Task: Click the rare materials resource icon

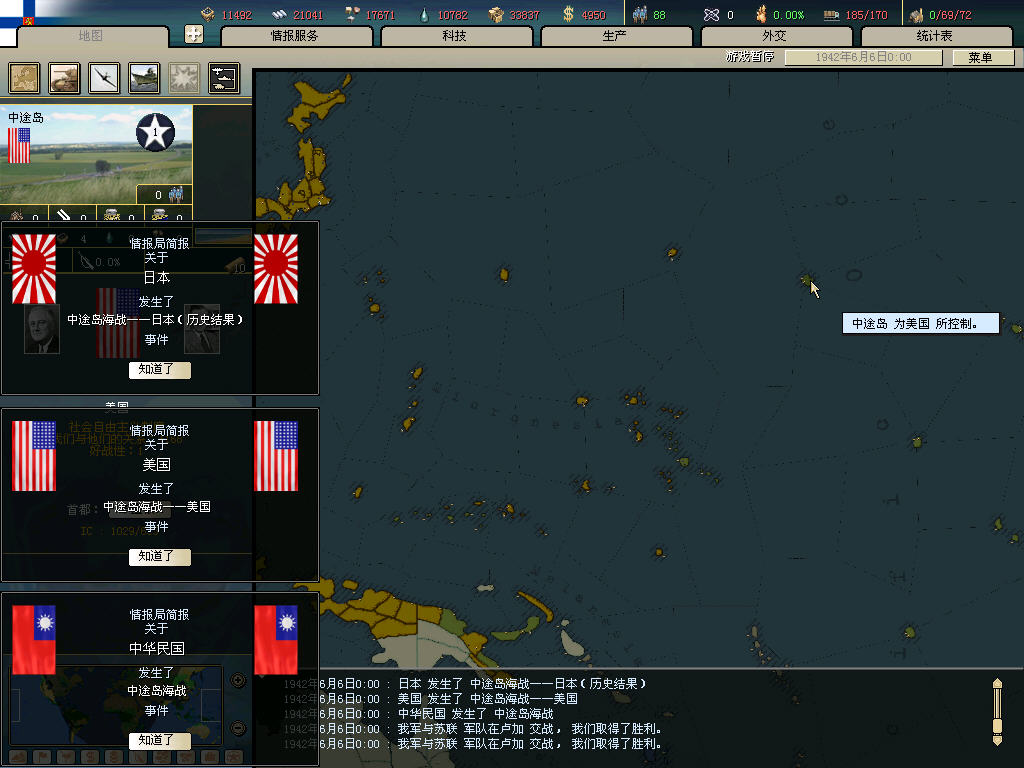Action: [x=351, y=14]
